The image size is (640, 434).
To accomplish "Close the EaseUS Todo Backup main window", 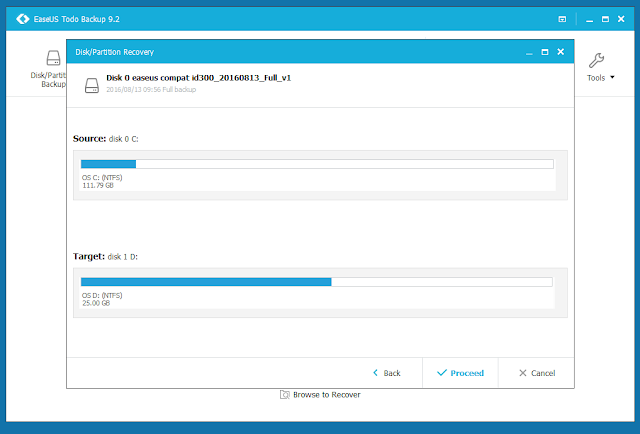I will tap(621, 19).
